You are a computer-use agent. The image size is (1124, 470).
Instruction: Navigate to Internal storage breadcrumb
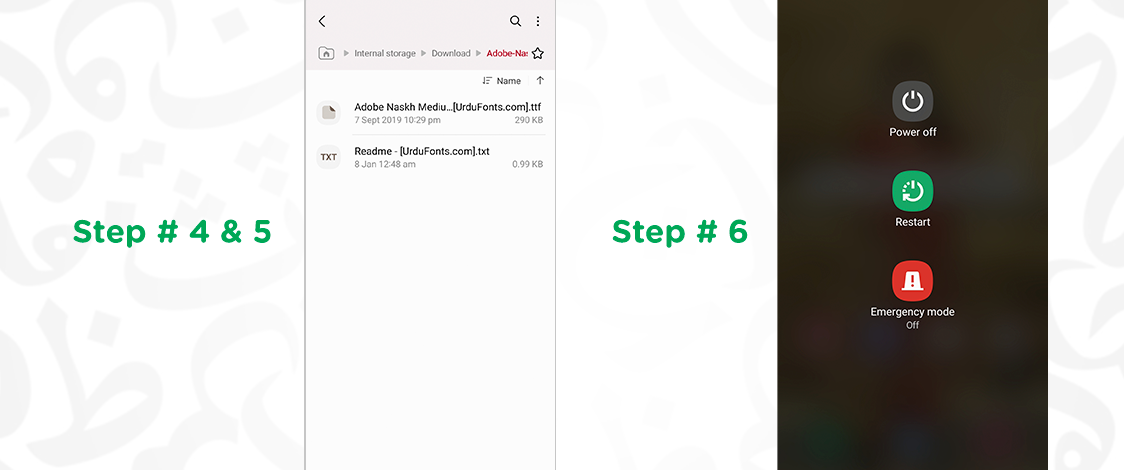385,54
